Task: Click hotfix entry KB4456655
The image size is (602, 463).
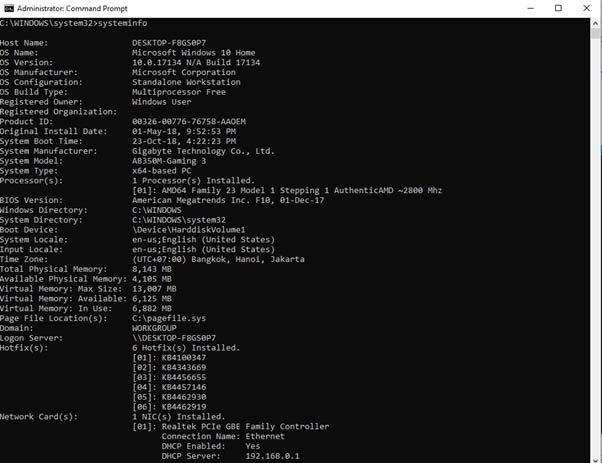Action: pos(184,377)
